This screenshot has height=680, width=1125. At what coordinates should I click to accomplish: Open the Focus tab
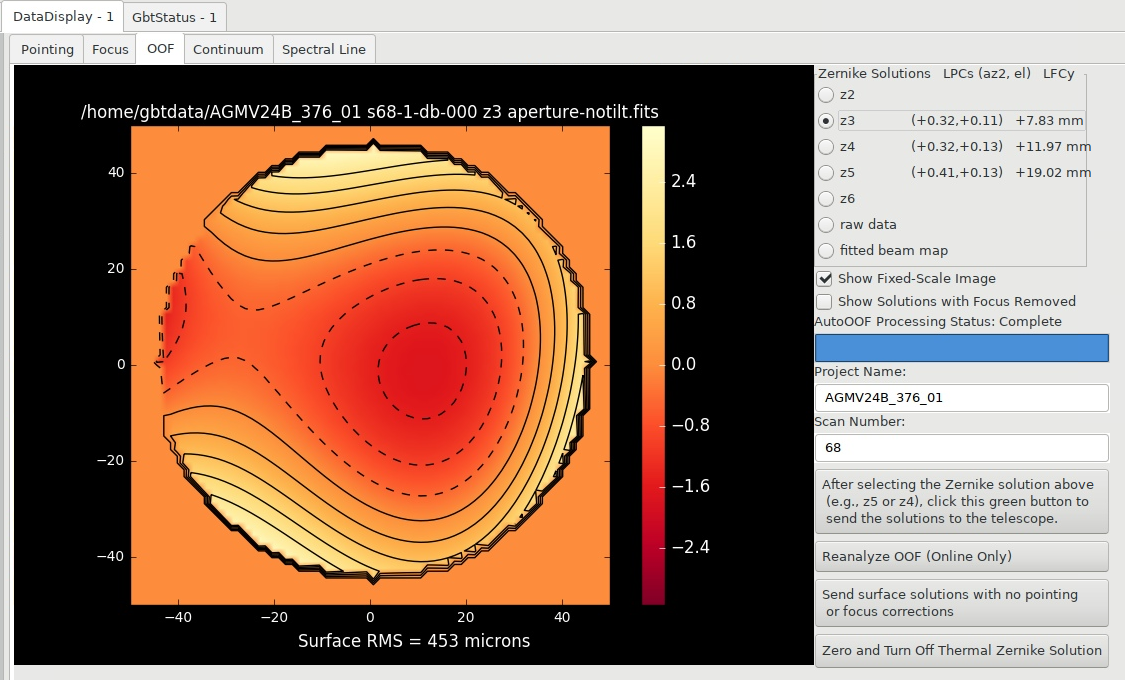click(x=110, y=49)
